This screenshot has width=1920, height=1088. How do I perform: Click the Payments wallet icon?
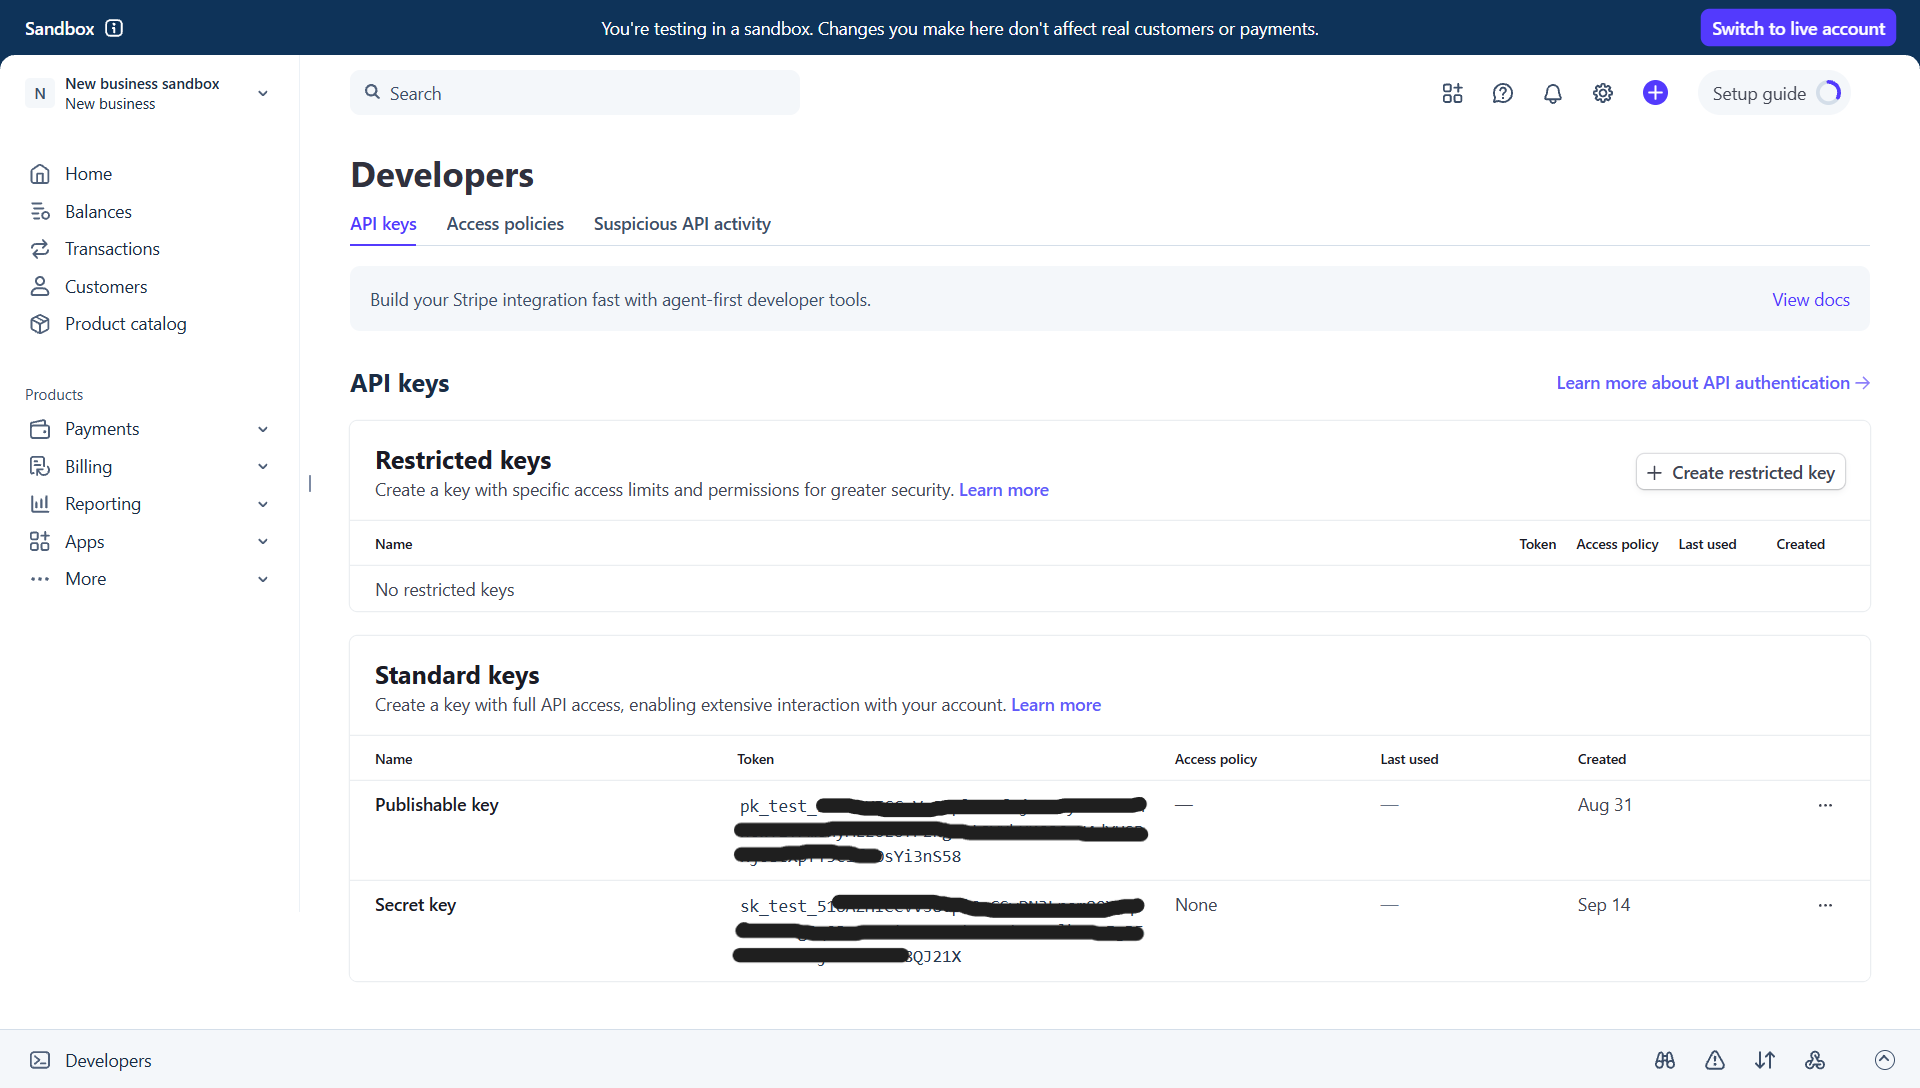(40, 429)
